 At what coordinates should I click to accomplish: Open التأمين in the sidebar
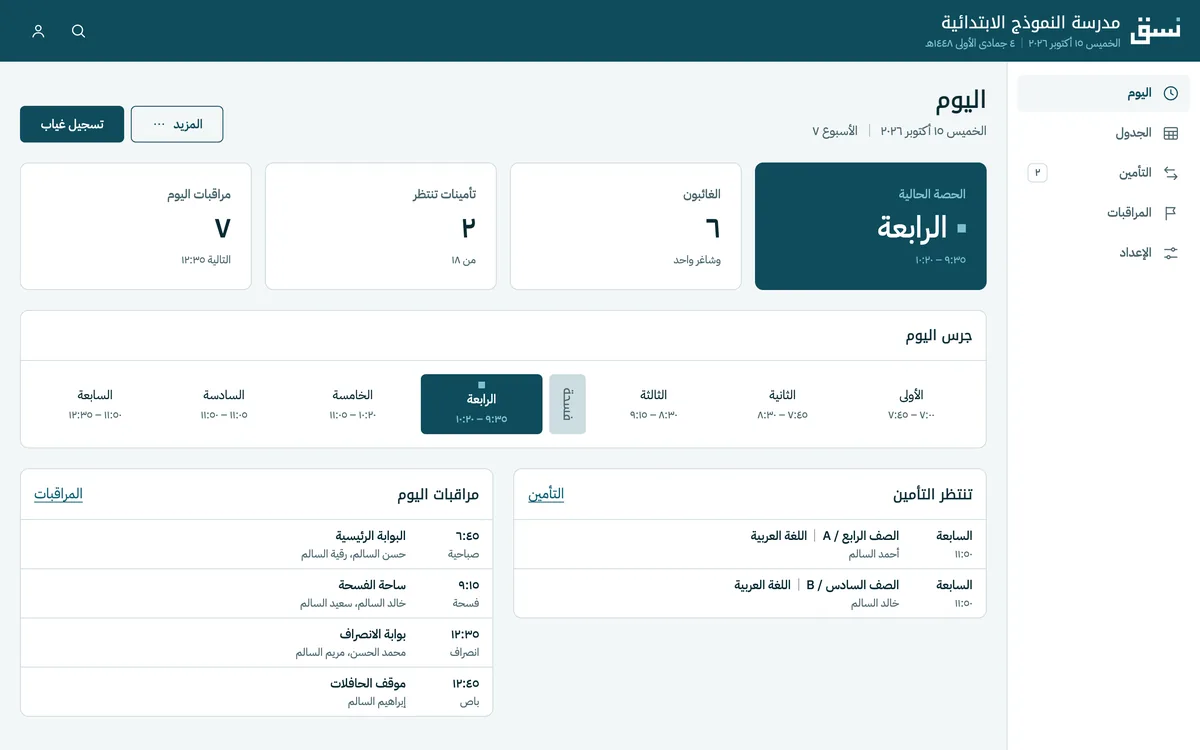1104,173
